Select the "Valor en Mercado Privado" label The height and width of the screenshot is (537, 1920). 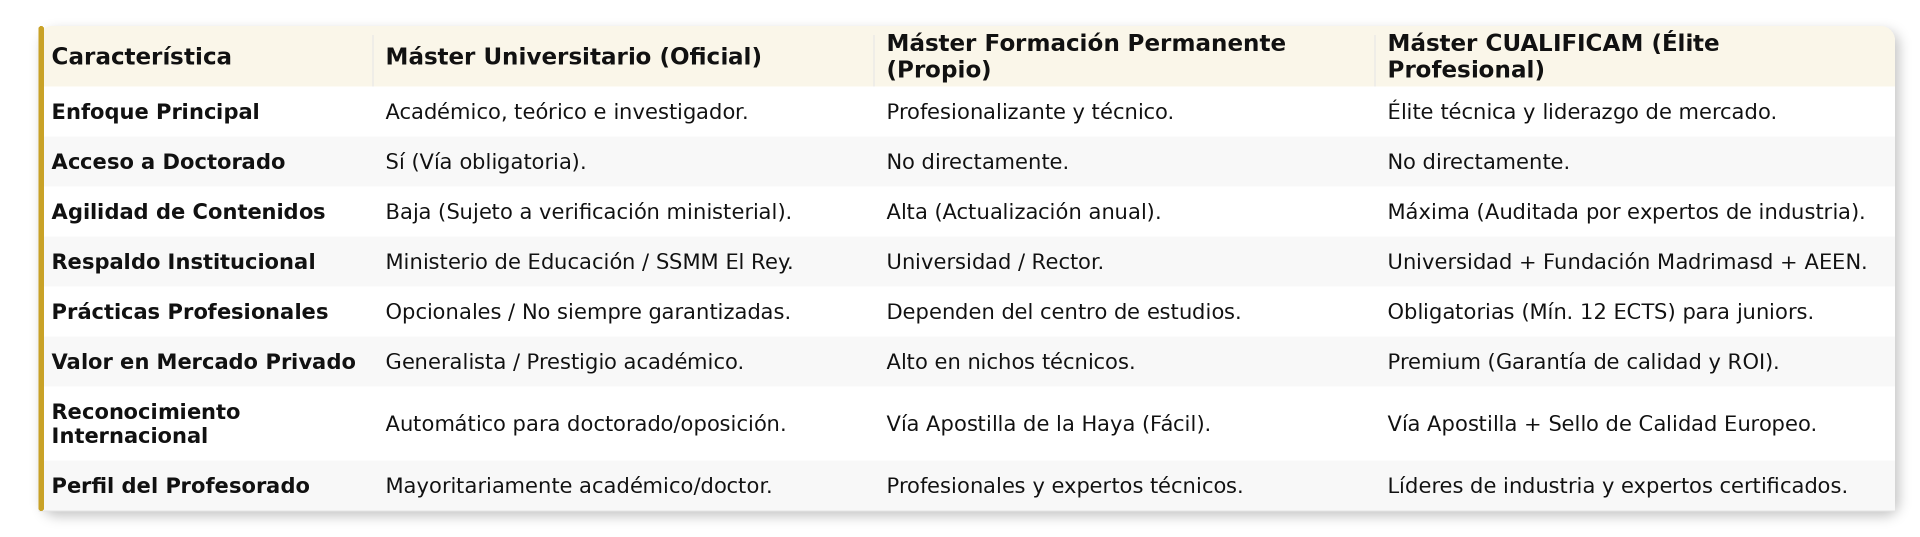click(203, 362)
